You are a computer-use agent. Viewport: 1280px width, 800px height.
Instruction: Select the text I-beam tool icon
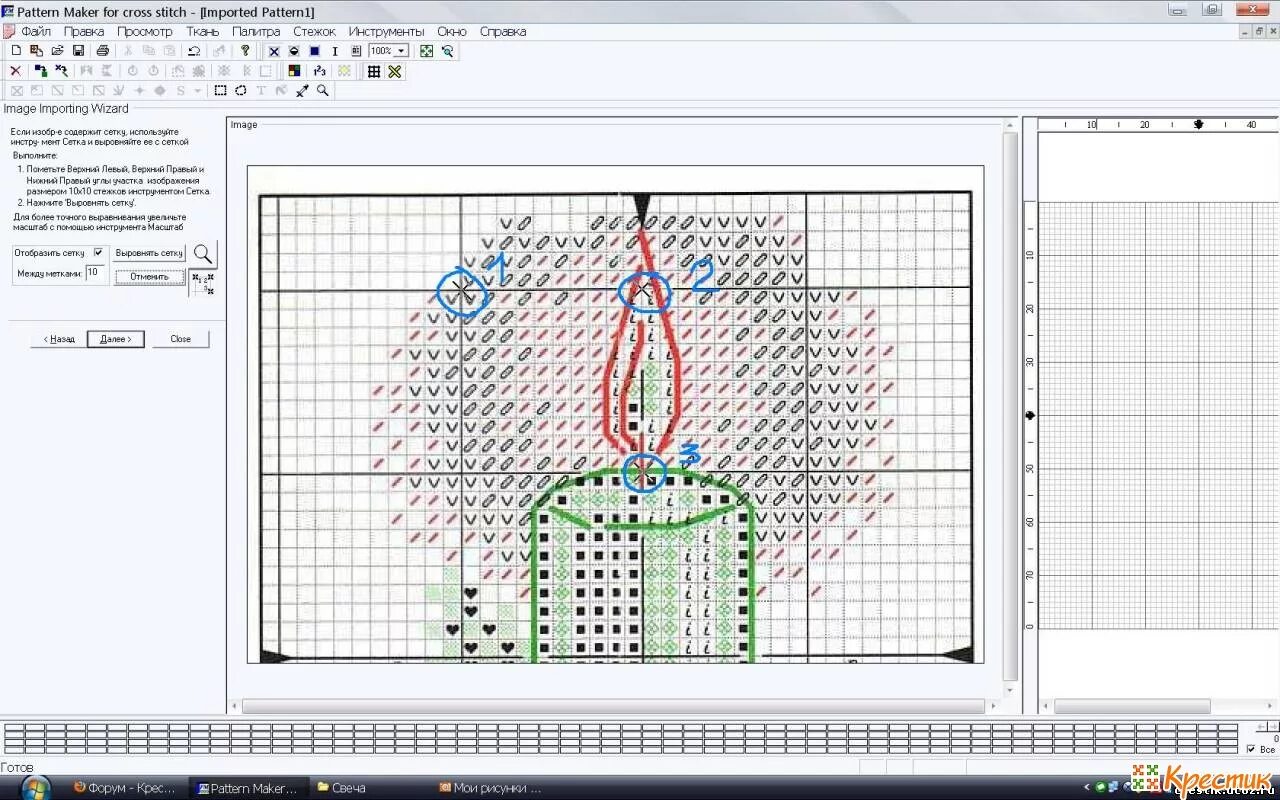(x=335, y=51)
